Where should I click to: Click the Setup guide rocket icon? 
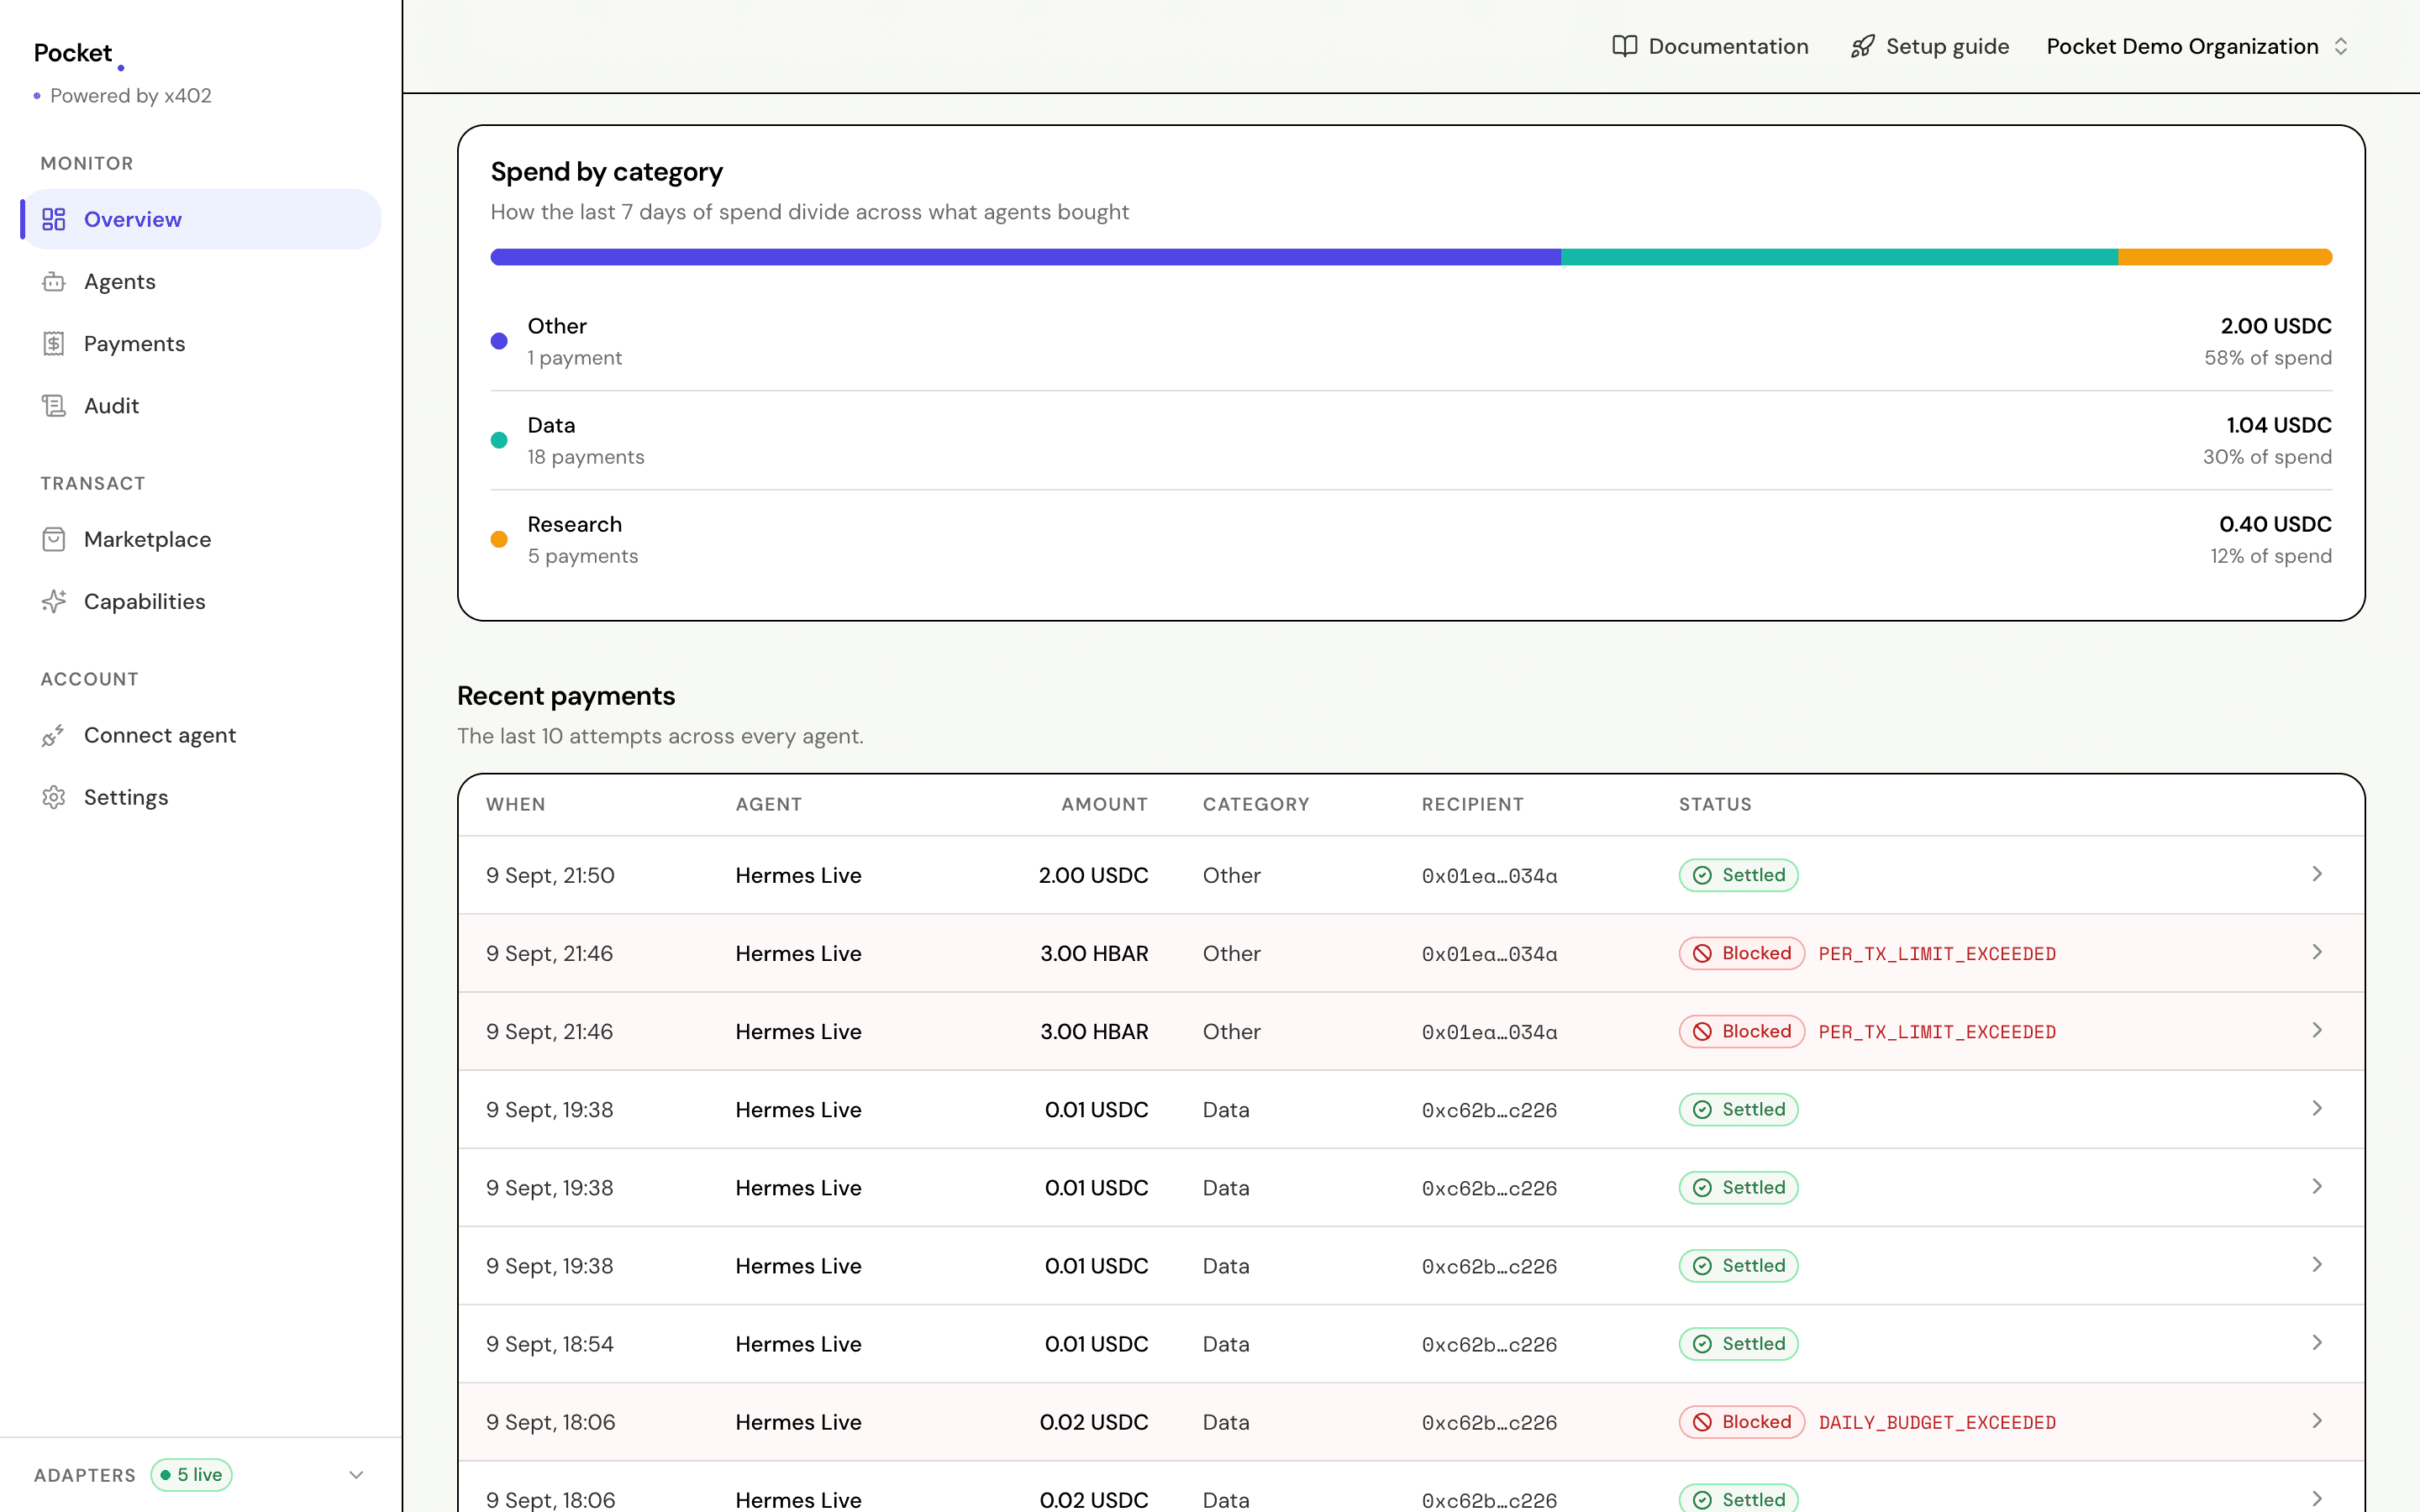1862,46
